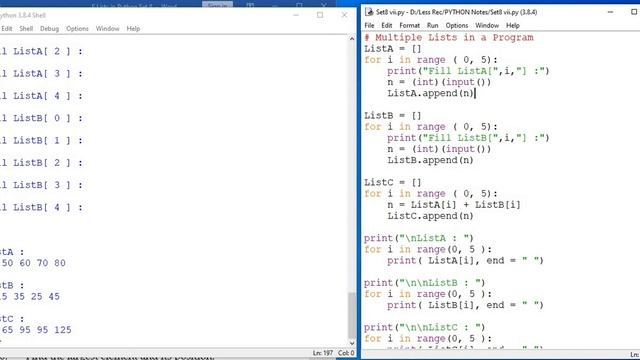Click the code line 'ListC = []'

tap(393, 182)
